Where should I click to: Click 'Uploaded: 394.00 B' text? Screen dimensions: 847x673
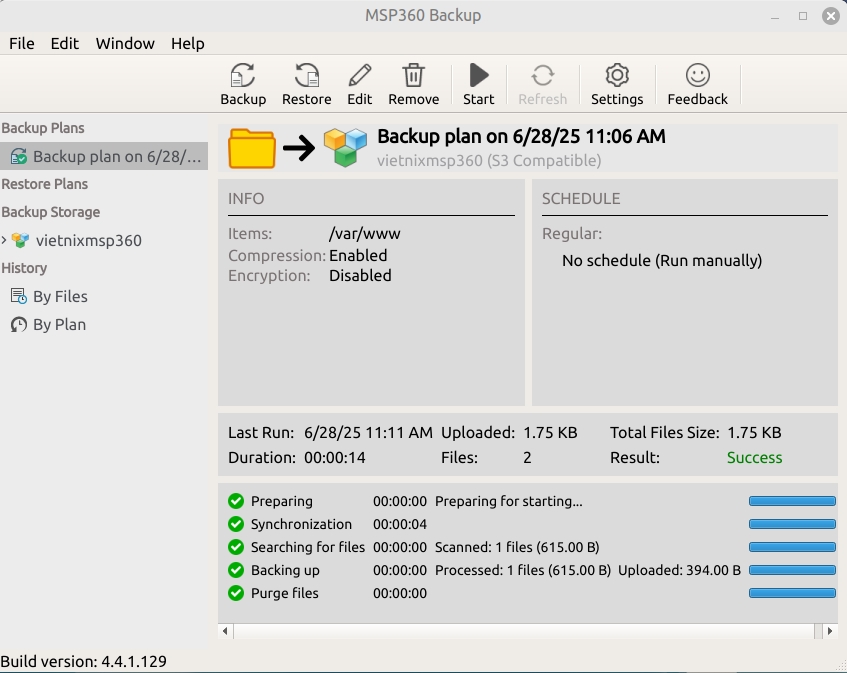680,570
